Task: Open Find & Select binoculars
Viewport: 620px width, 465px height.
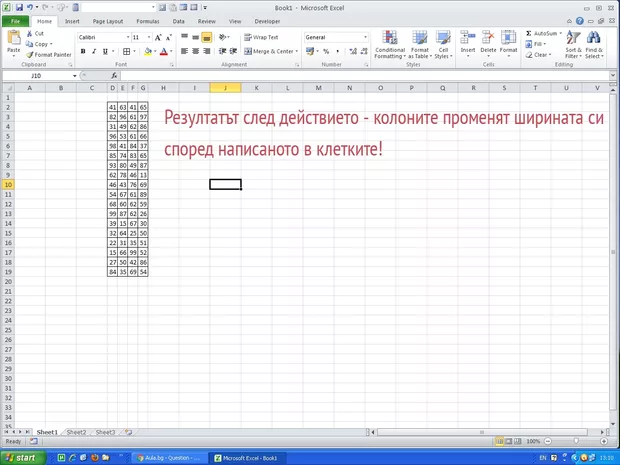Action: click(594, 44)
